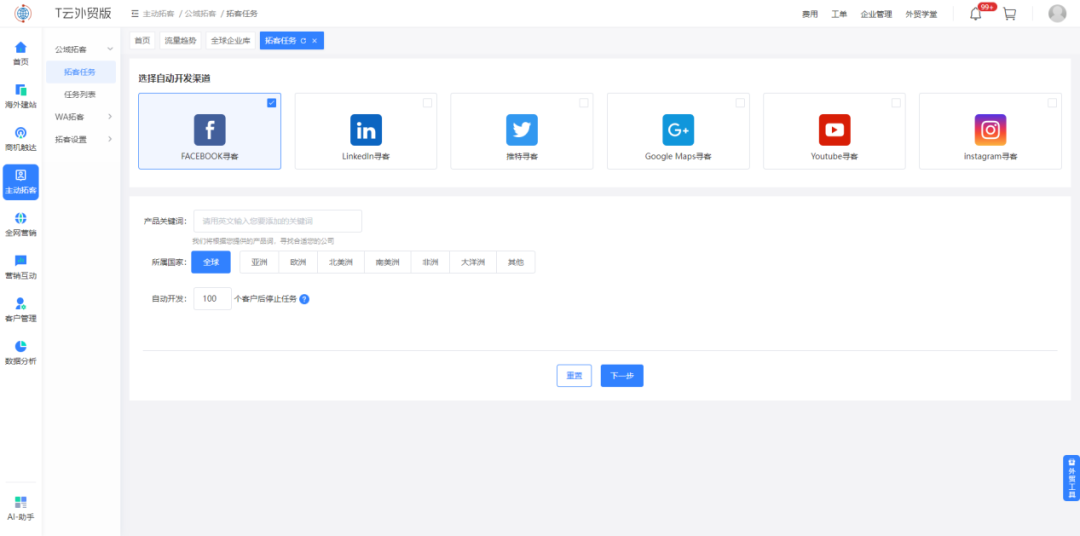The image size is (1080, 536).
Task: Open the 企业管理 header link
Action: pyautogui.click(x=876, y=14)
